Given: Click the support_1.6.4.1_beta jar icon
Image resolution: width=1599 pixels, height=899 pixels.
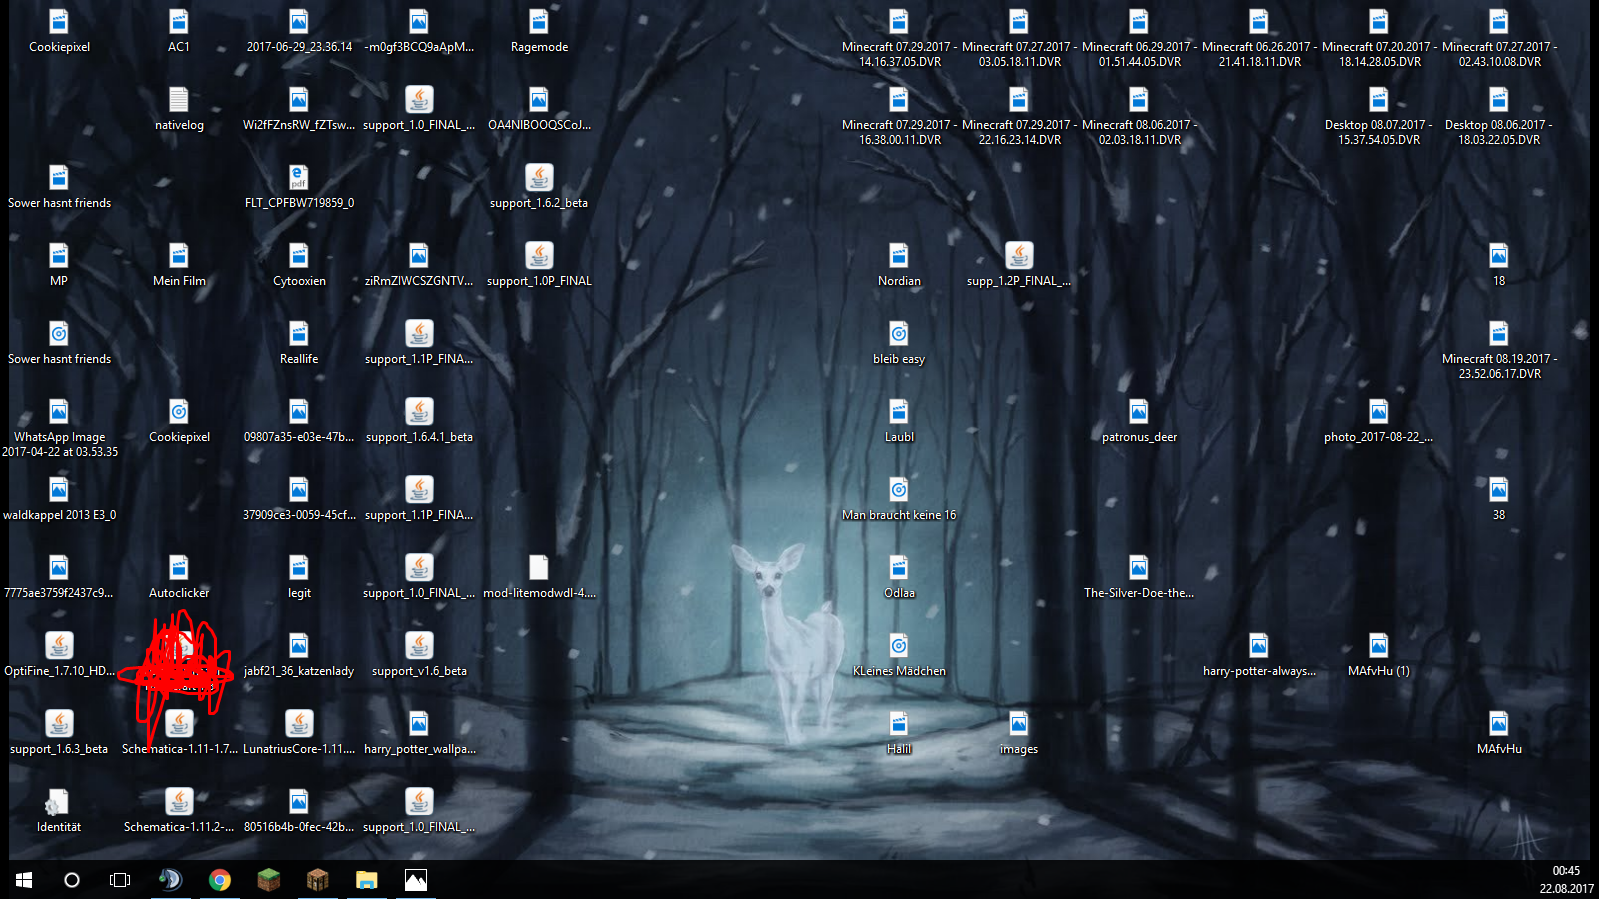Looking at the screenshot, I should tap(419, 412).
